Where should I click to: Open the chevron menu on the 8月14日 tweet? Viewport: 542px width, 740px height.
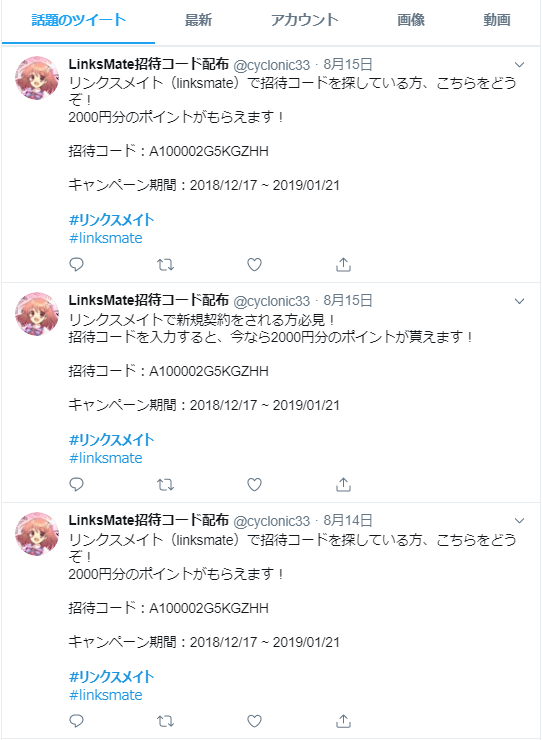(519, 521)
